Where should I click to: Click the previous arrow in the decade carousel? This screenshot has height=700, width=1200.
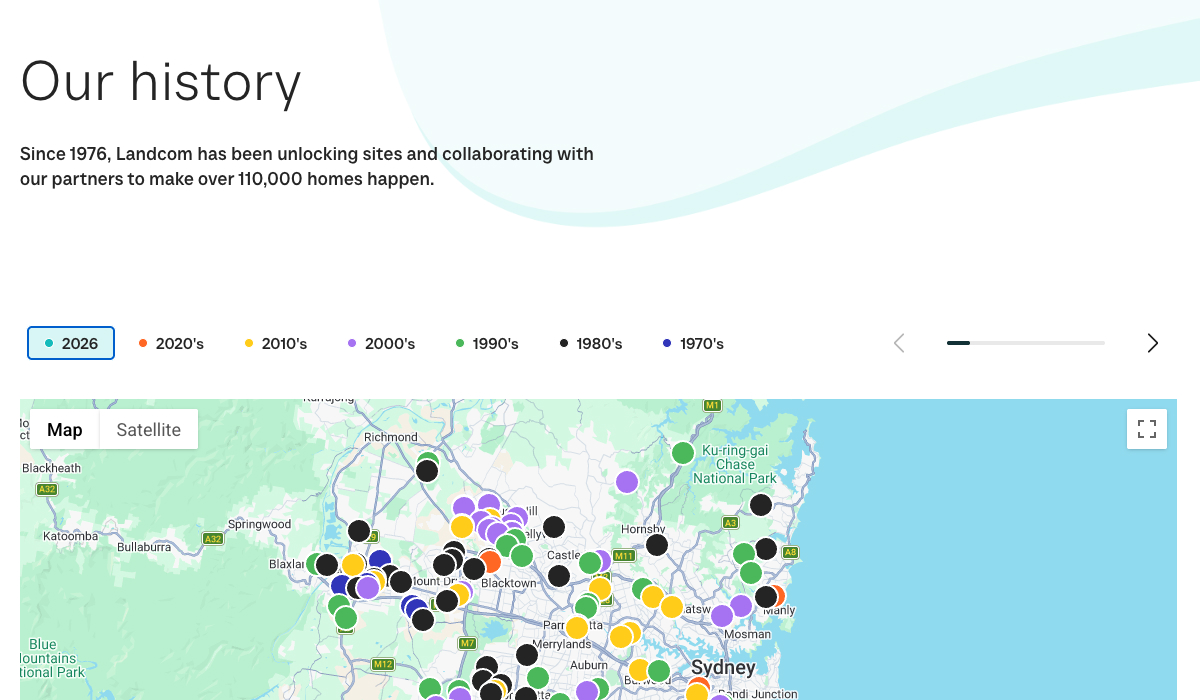coord(899,343)
